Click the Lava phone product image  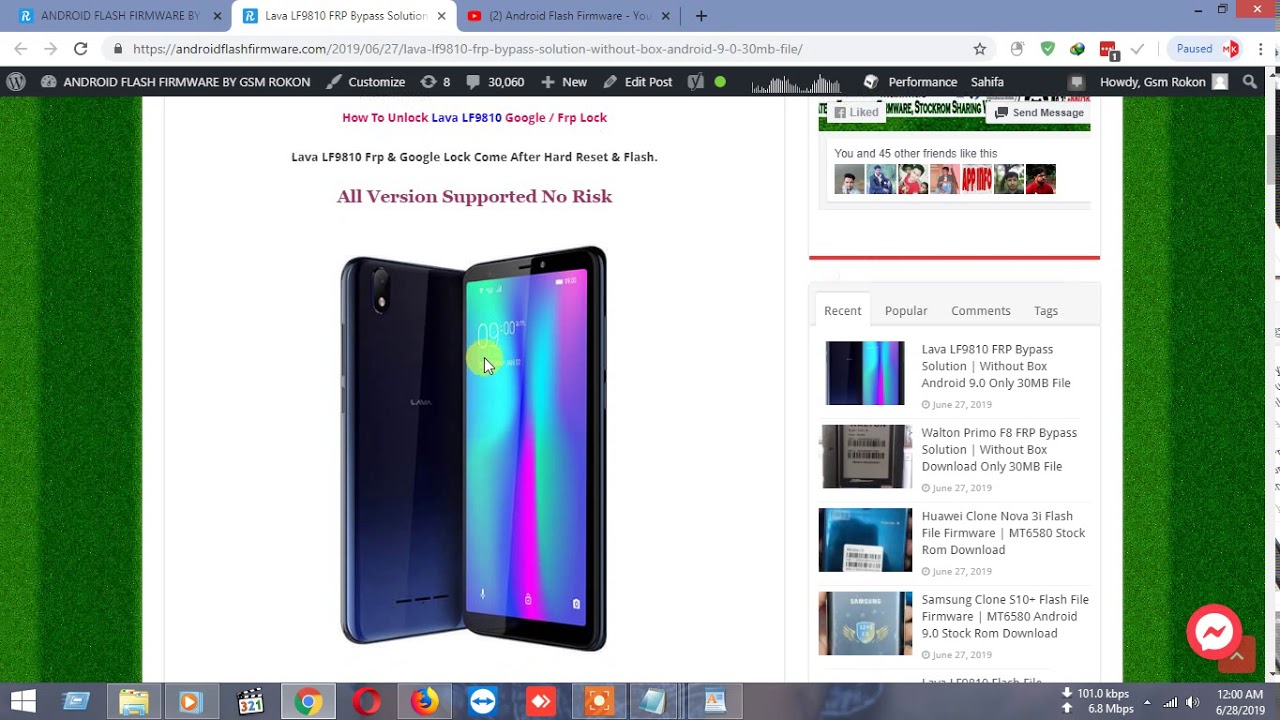pyautogui.click(x=474, y=449)
